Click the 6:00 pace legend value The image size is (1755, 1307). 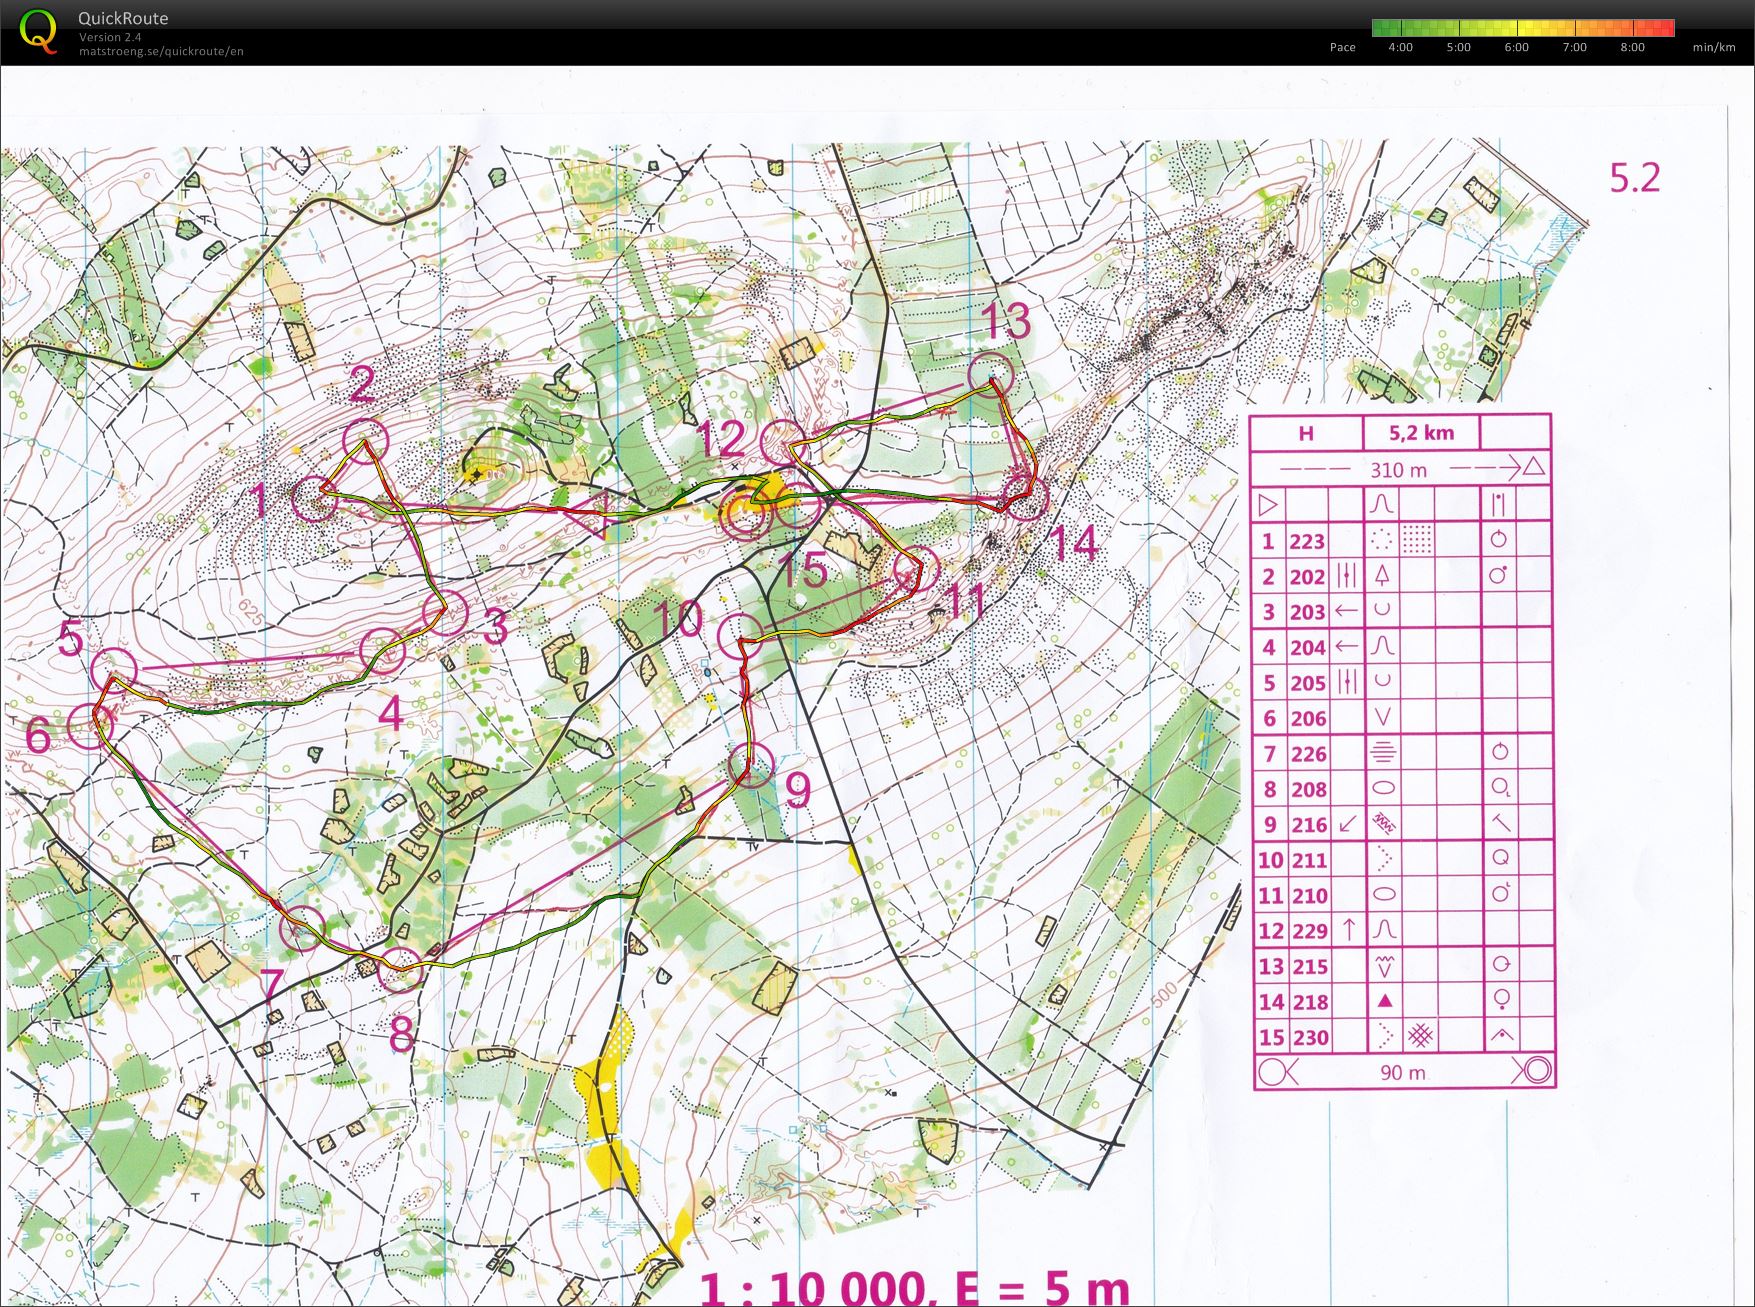click(1516, 47)
